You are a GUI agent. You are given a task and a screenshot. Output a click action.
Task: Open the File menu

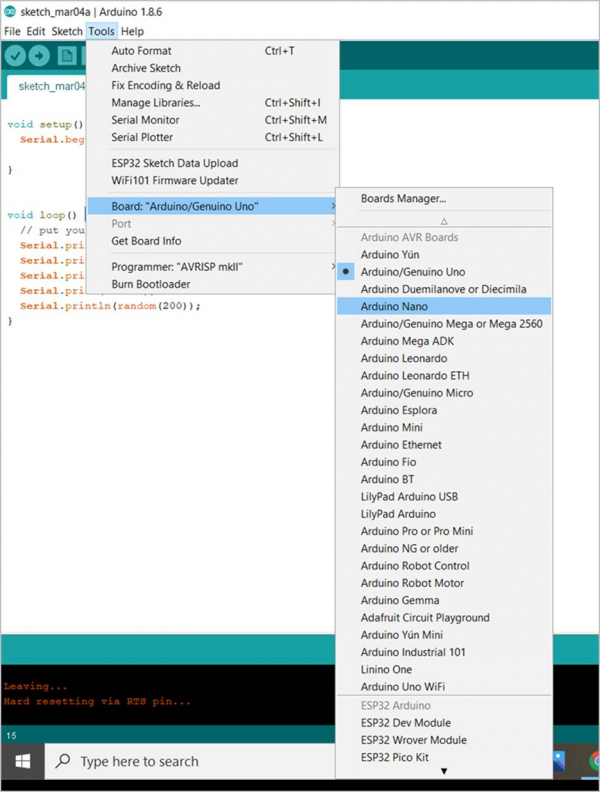12,31
